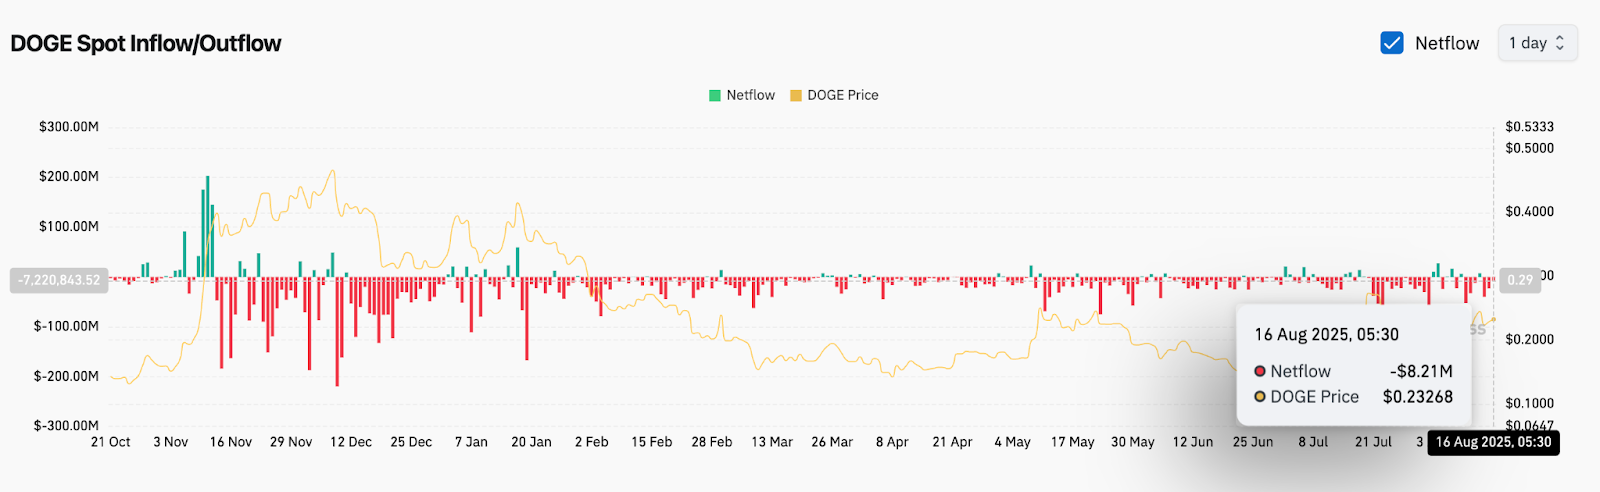Click the $0.4000 right axis label

[1529, 212]
